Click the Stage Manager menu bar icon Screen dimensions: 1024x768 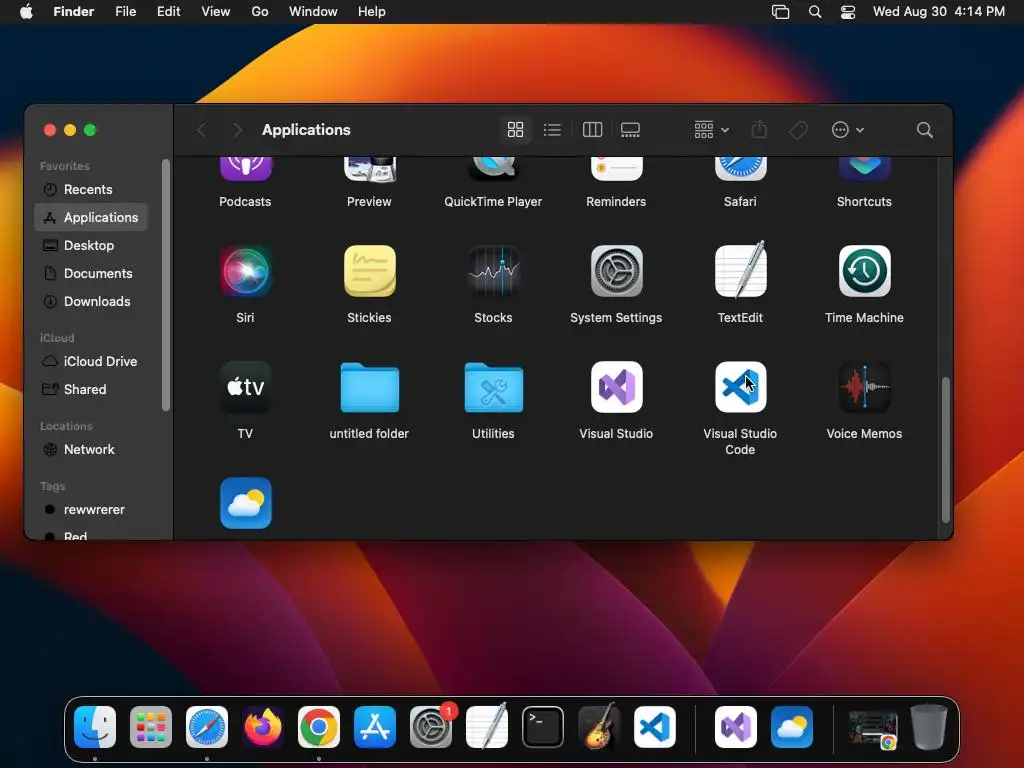coord(780,12)
